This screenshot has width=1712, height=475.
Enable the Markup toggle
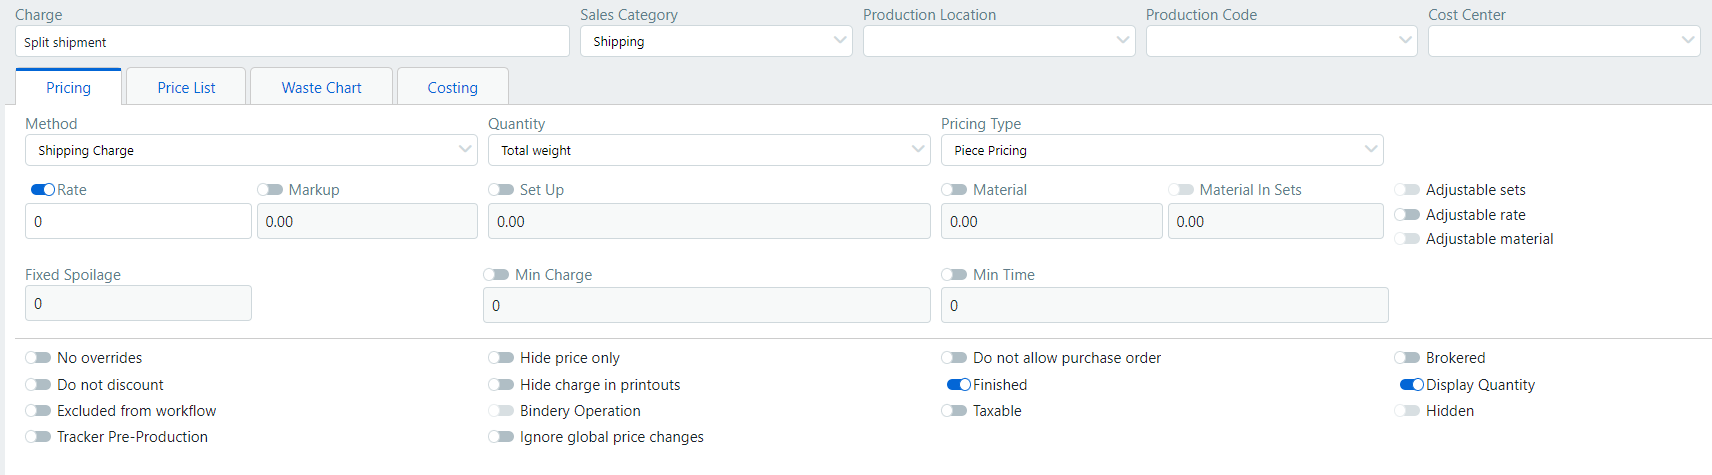click(270, 190)
